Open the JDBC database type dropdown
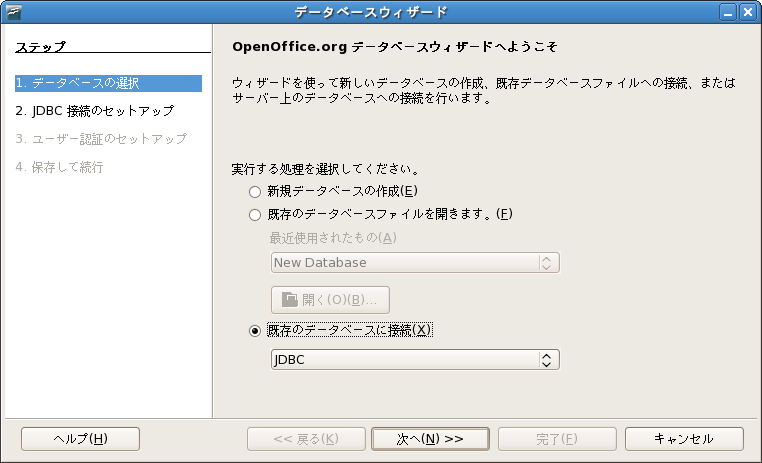This screenshot has height=463, width=762. click(x=415, y=360)
